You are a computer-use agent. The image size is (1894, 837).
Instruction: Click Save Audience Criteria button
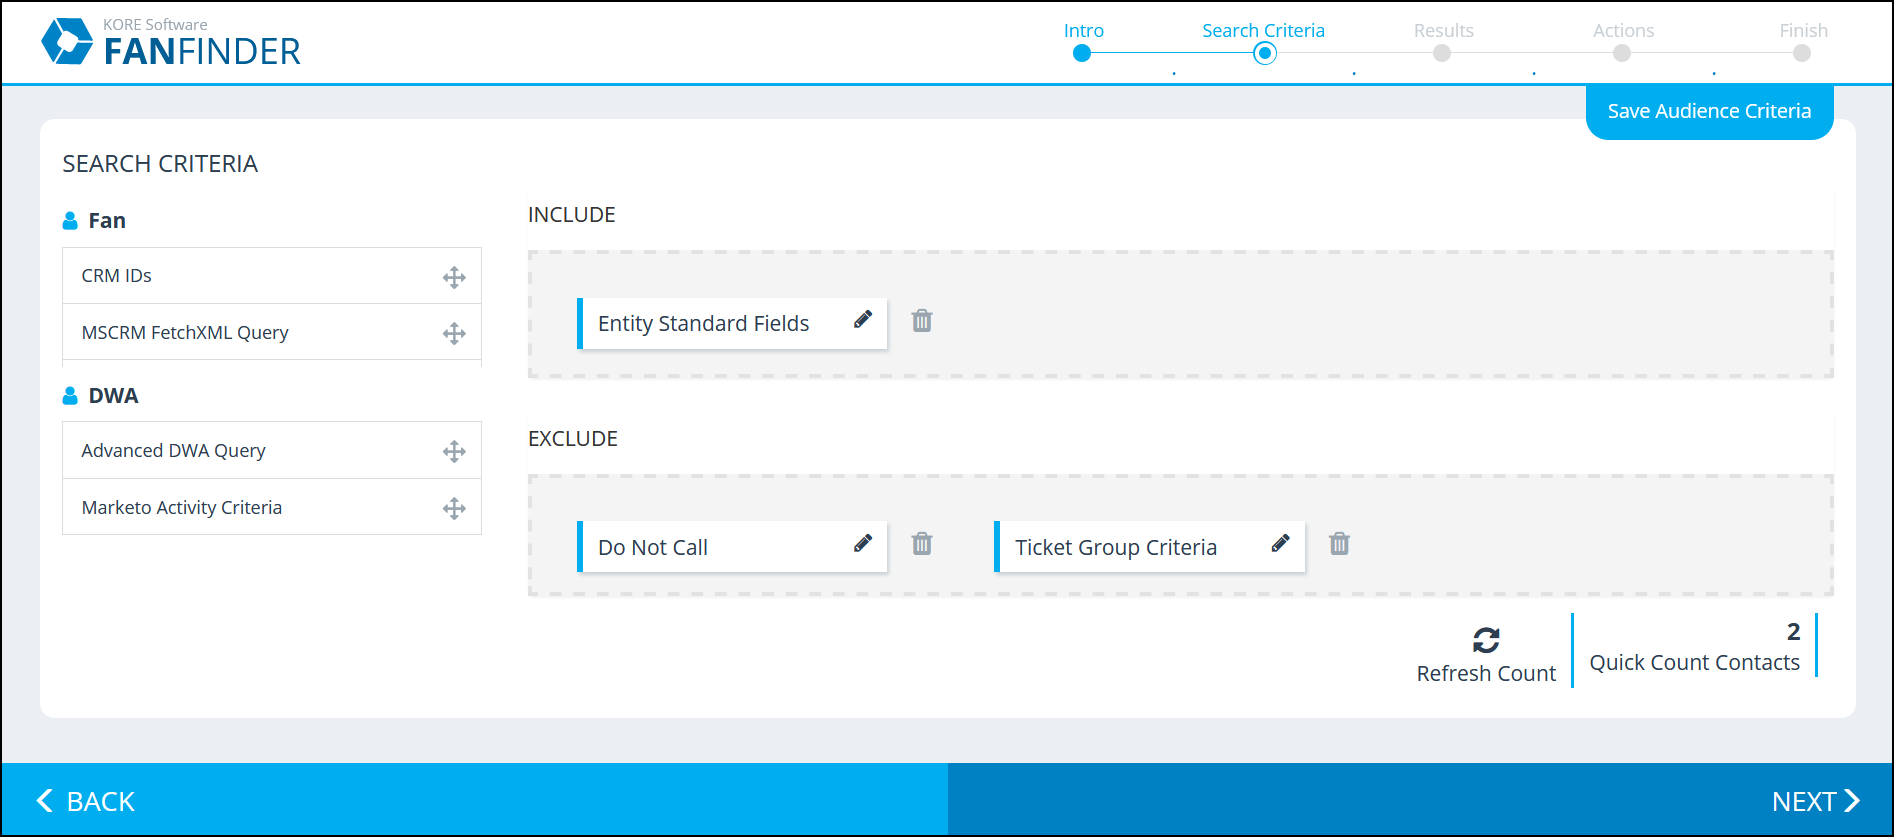[x=1709, y=111]
